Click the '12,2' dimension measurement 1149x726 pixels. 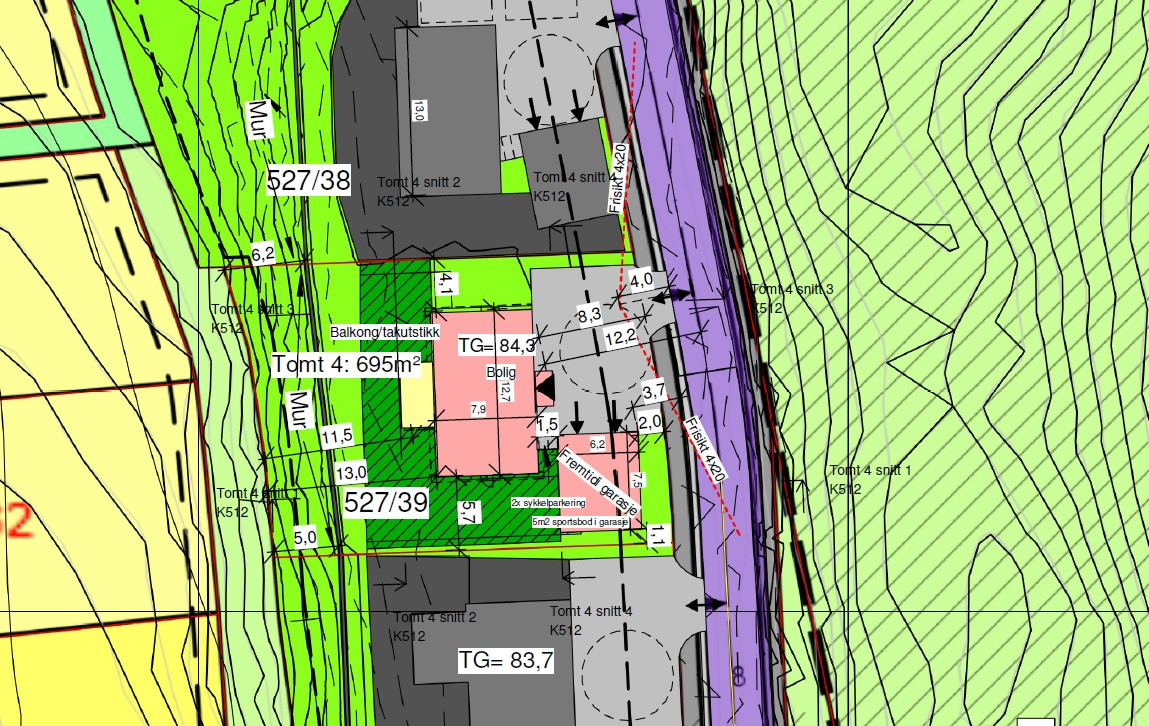621,337
